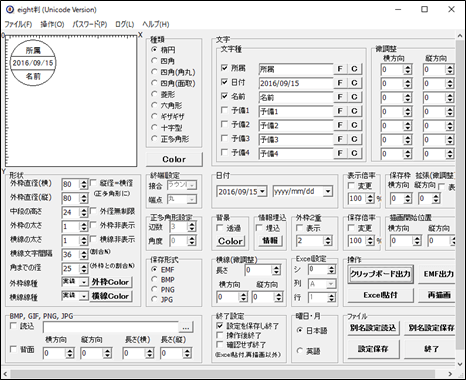466x380 pixels.
Task: Click the 外枠Color button
Action: point(110,282)
